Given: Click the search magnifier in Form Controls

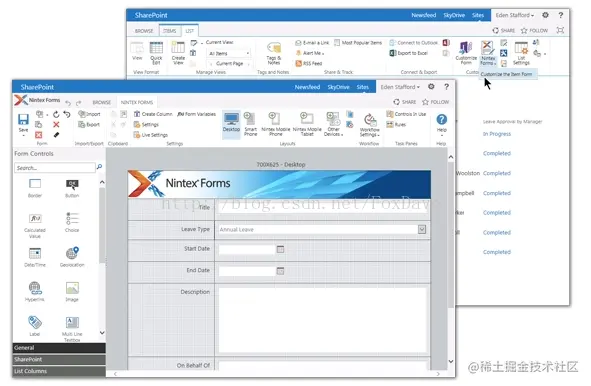Looking at the screenshot, I should 100,167.
